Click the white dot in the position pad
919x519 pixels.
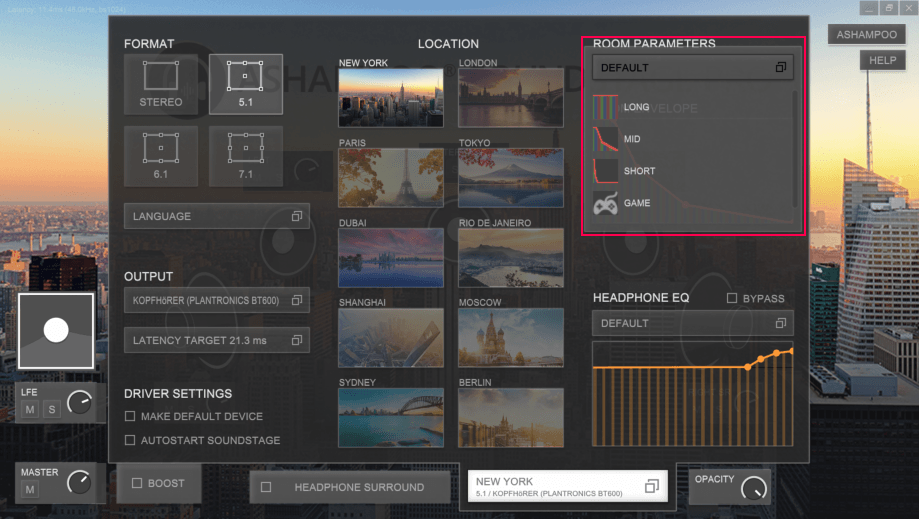[56, 330]
